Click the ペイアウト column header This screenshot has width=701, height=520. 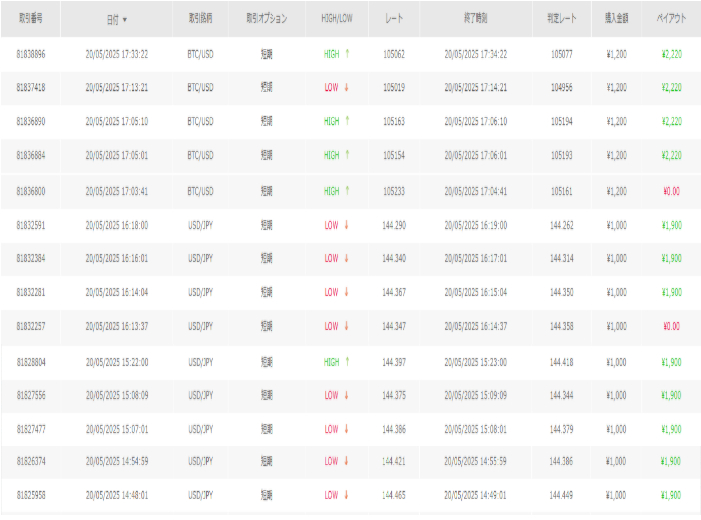pyautogui.click(x=671, y=18)
